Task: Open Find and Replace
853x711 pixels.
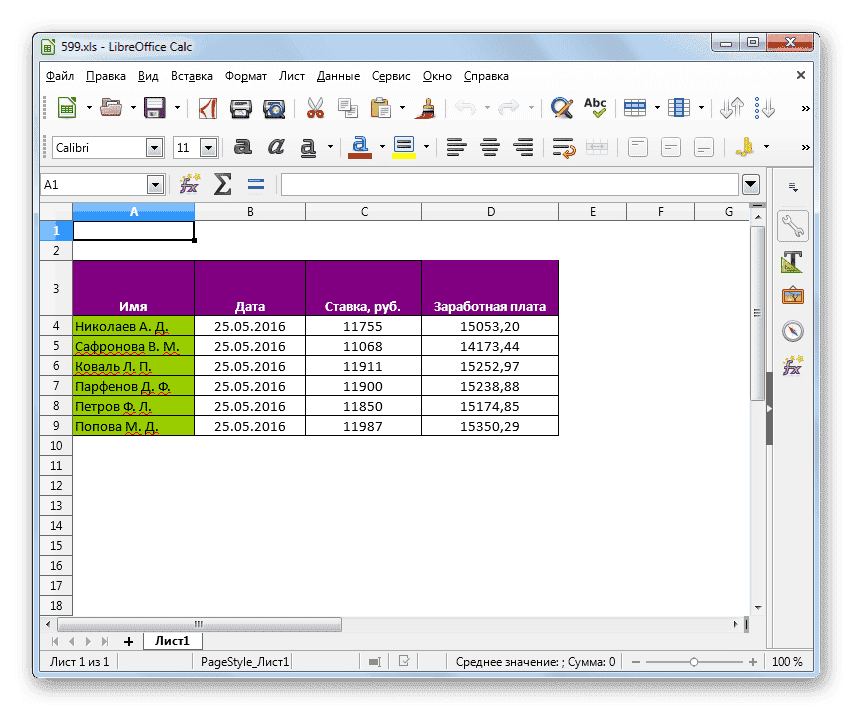Action: pyautogui.click(x=562, y=108)
